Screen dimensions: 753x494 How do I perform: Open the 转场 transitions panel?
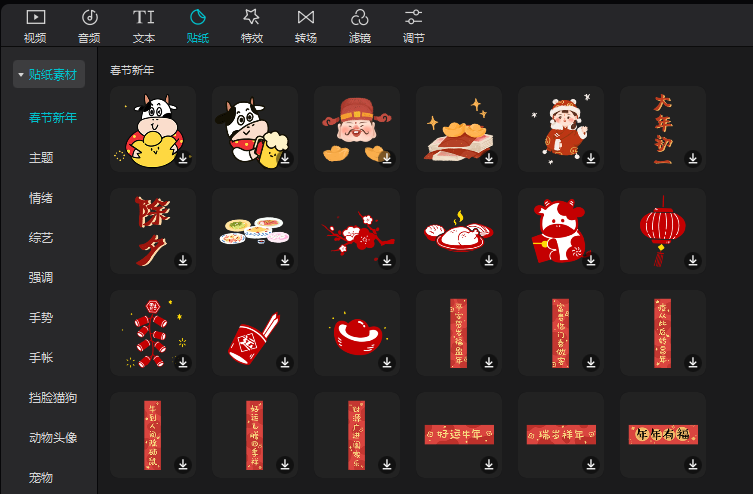pyautogui.click(x=305, y=25)
